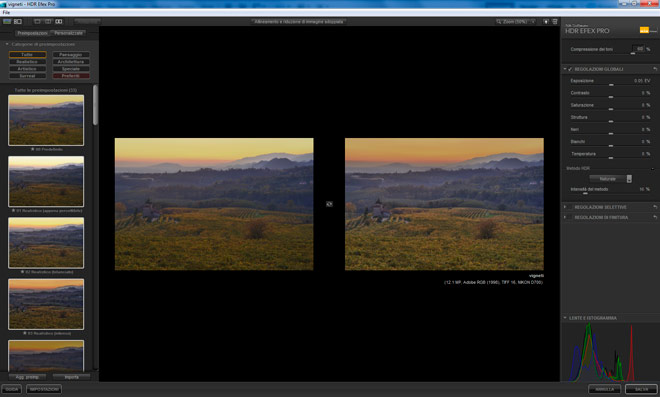This screenshot has width=660, height=397.
Task: Filter presets by Paesaggio category
Action: pyautogui.click(x=71, y=55)
